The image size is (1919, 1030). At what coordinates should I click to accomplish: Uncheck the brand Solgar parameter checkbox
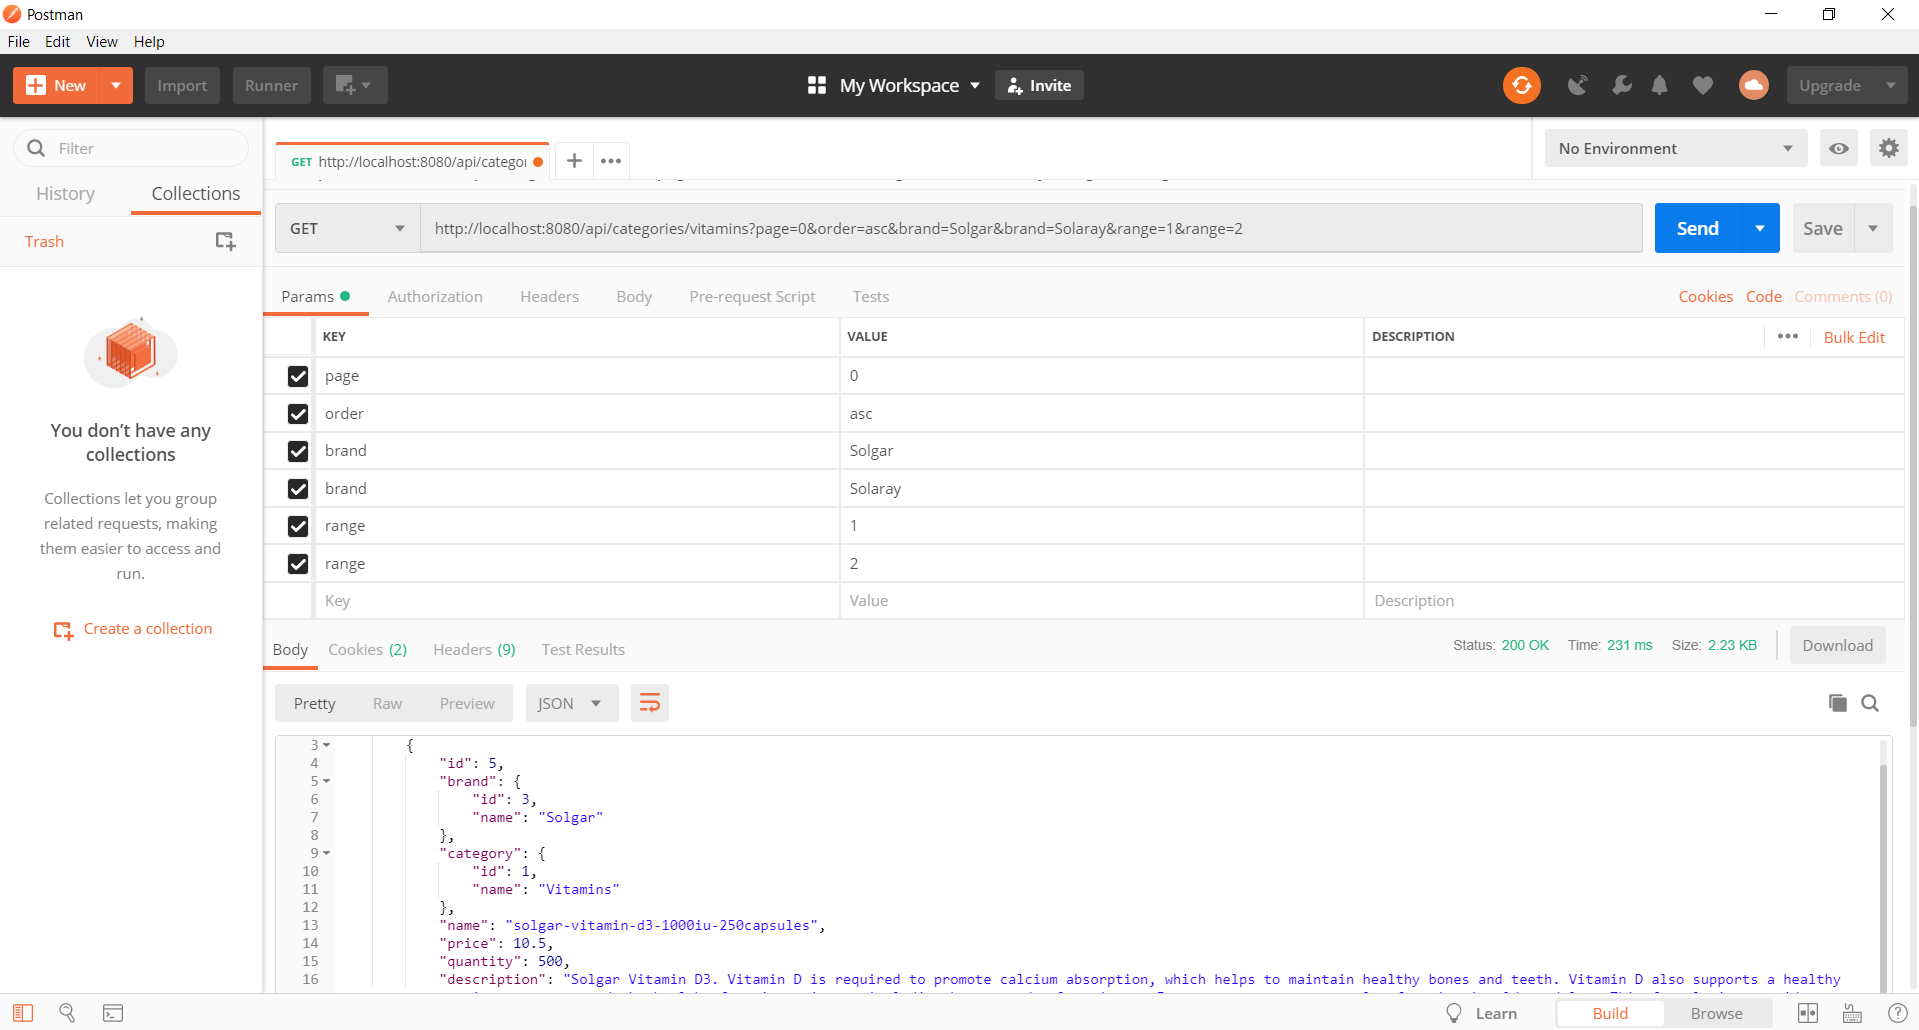(x=297, y=451)
